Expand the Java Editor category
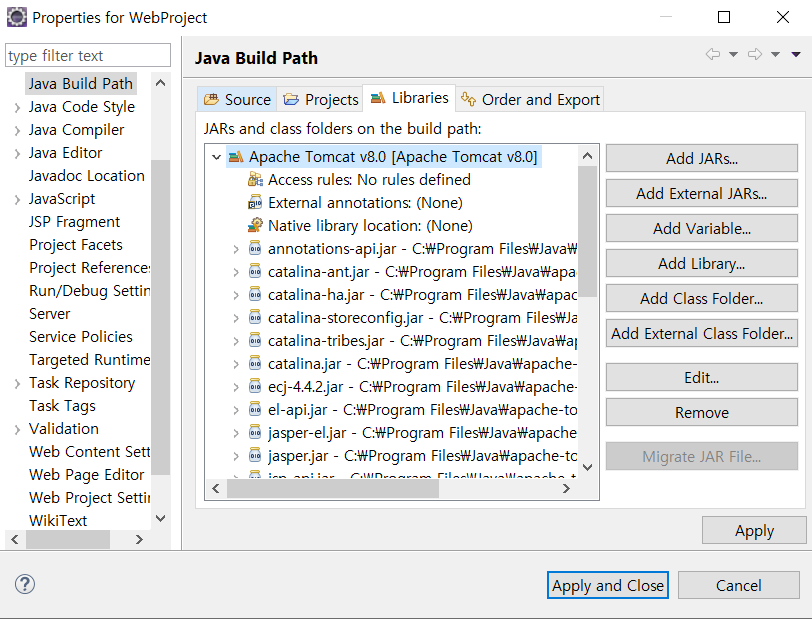812x619 pixels. [18, 153]
